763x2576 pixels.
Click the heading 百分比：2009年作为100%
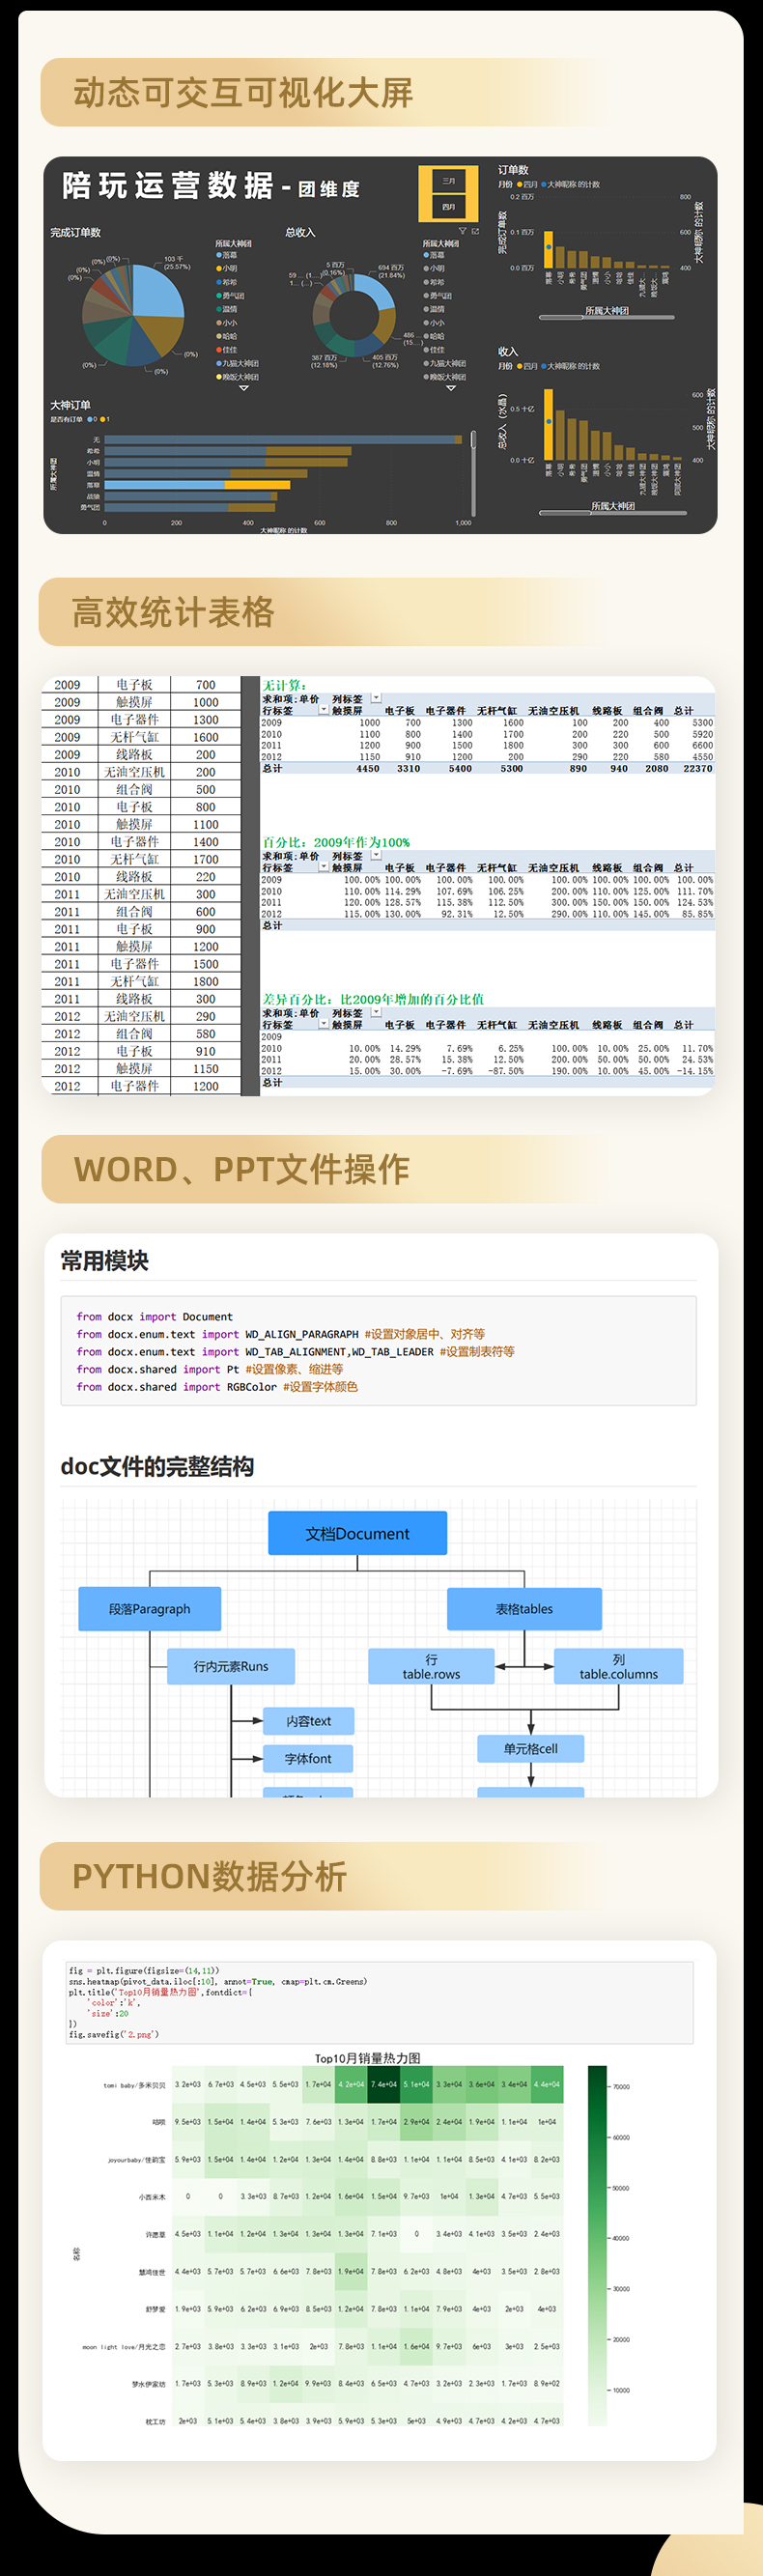336,842
